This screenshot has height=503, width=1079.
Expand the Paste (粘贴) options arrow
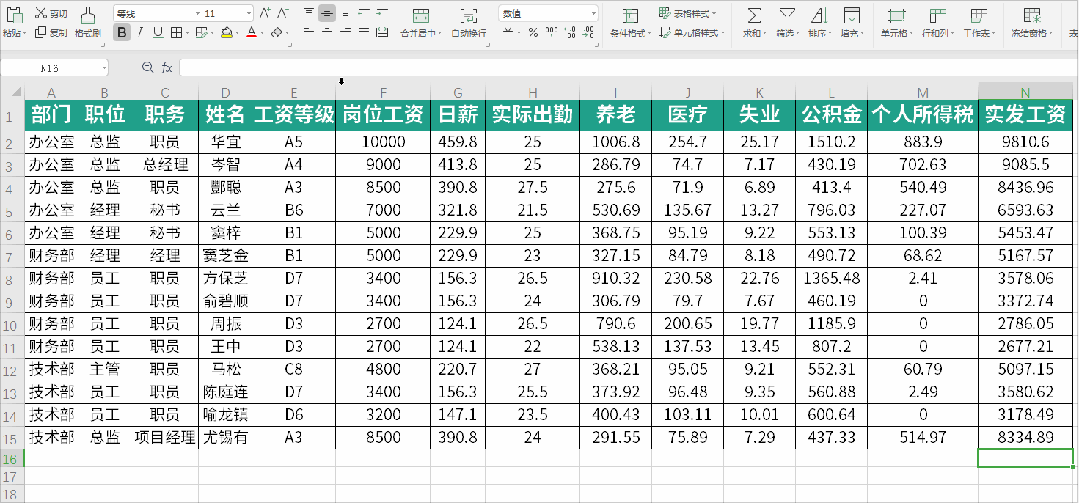coord(25,33)
